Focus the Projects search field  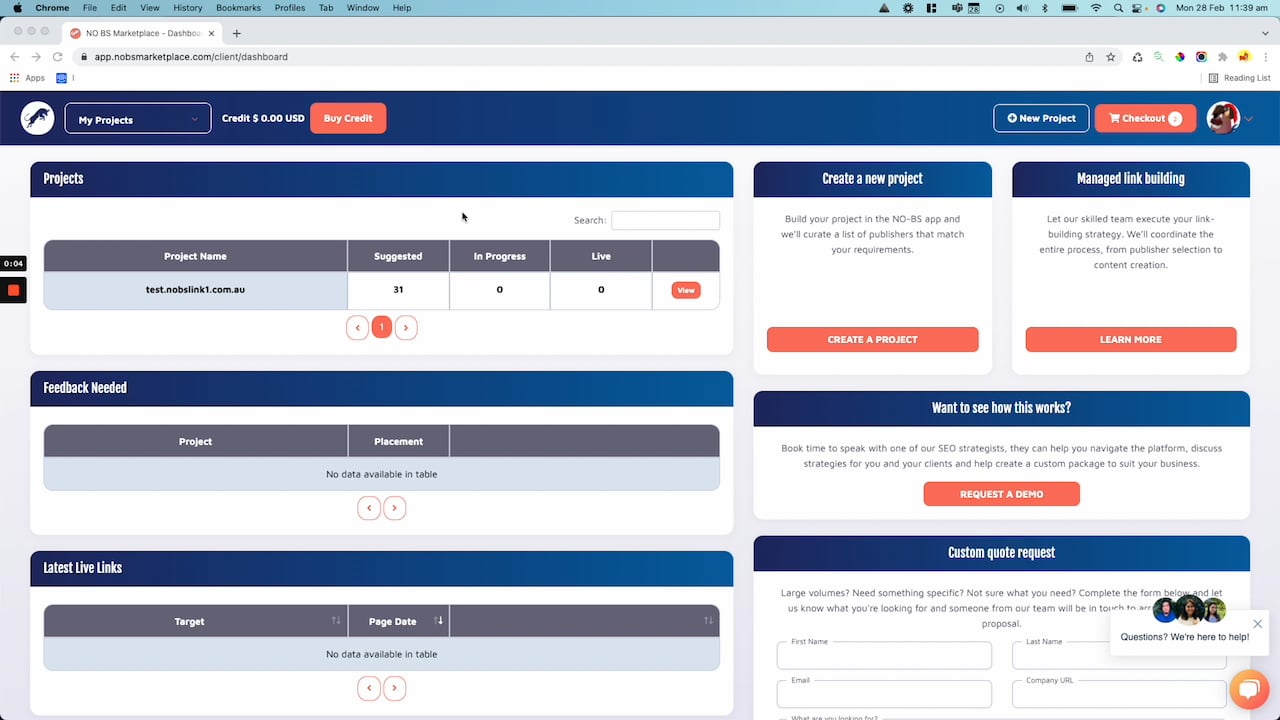tap(665, 220)
